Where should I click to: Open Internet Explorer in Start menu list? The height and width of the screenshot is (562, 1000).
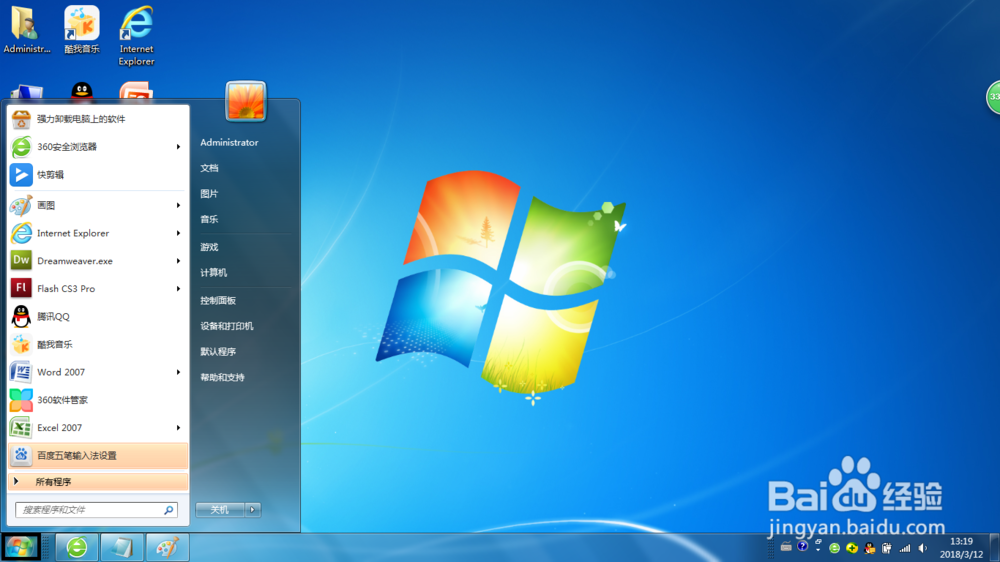[x=98, y=233]
